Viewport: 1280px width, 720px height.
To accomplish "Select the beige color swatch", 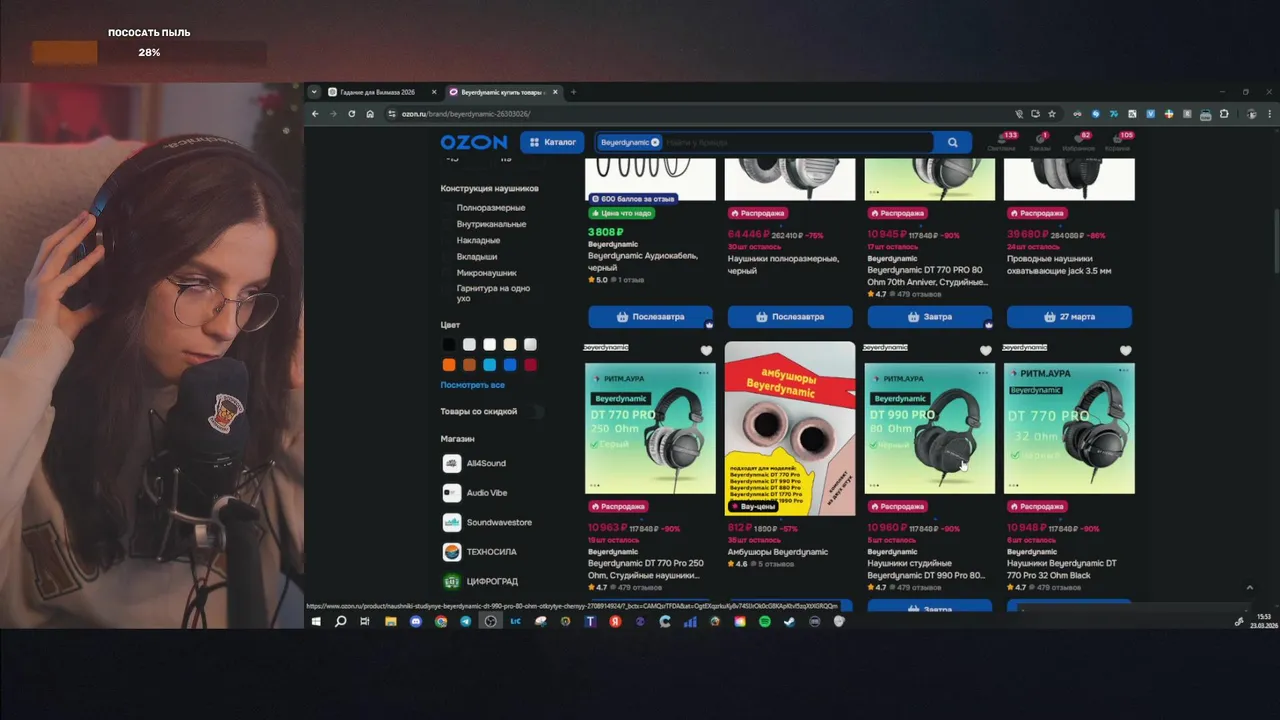I will click(x=510, y=345).
